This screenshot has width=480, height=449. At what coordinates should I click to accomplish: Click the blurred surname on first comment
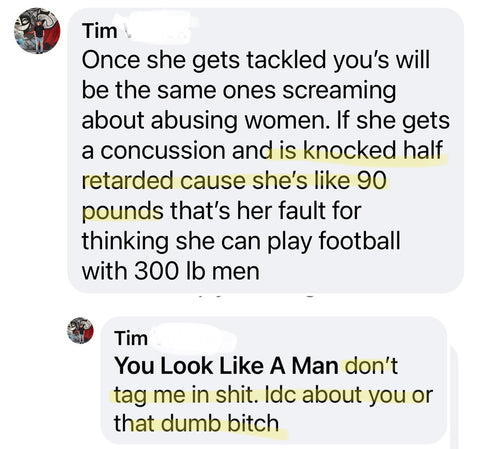(x=157, y=28)
